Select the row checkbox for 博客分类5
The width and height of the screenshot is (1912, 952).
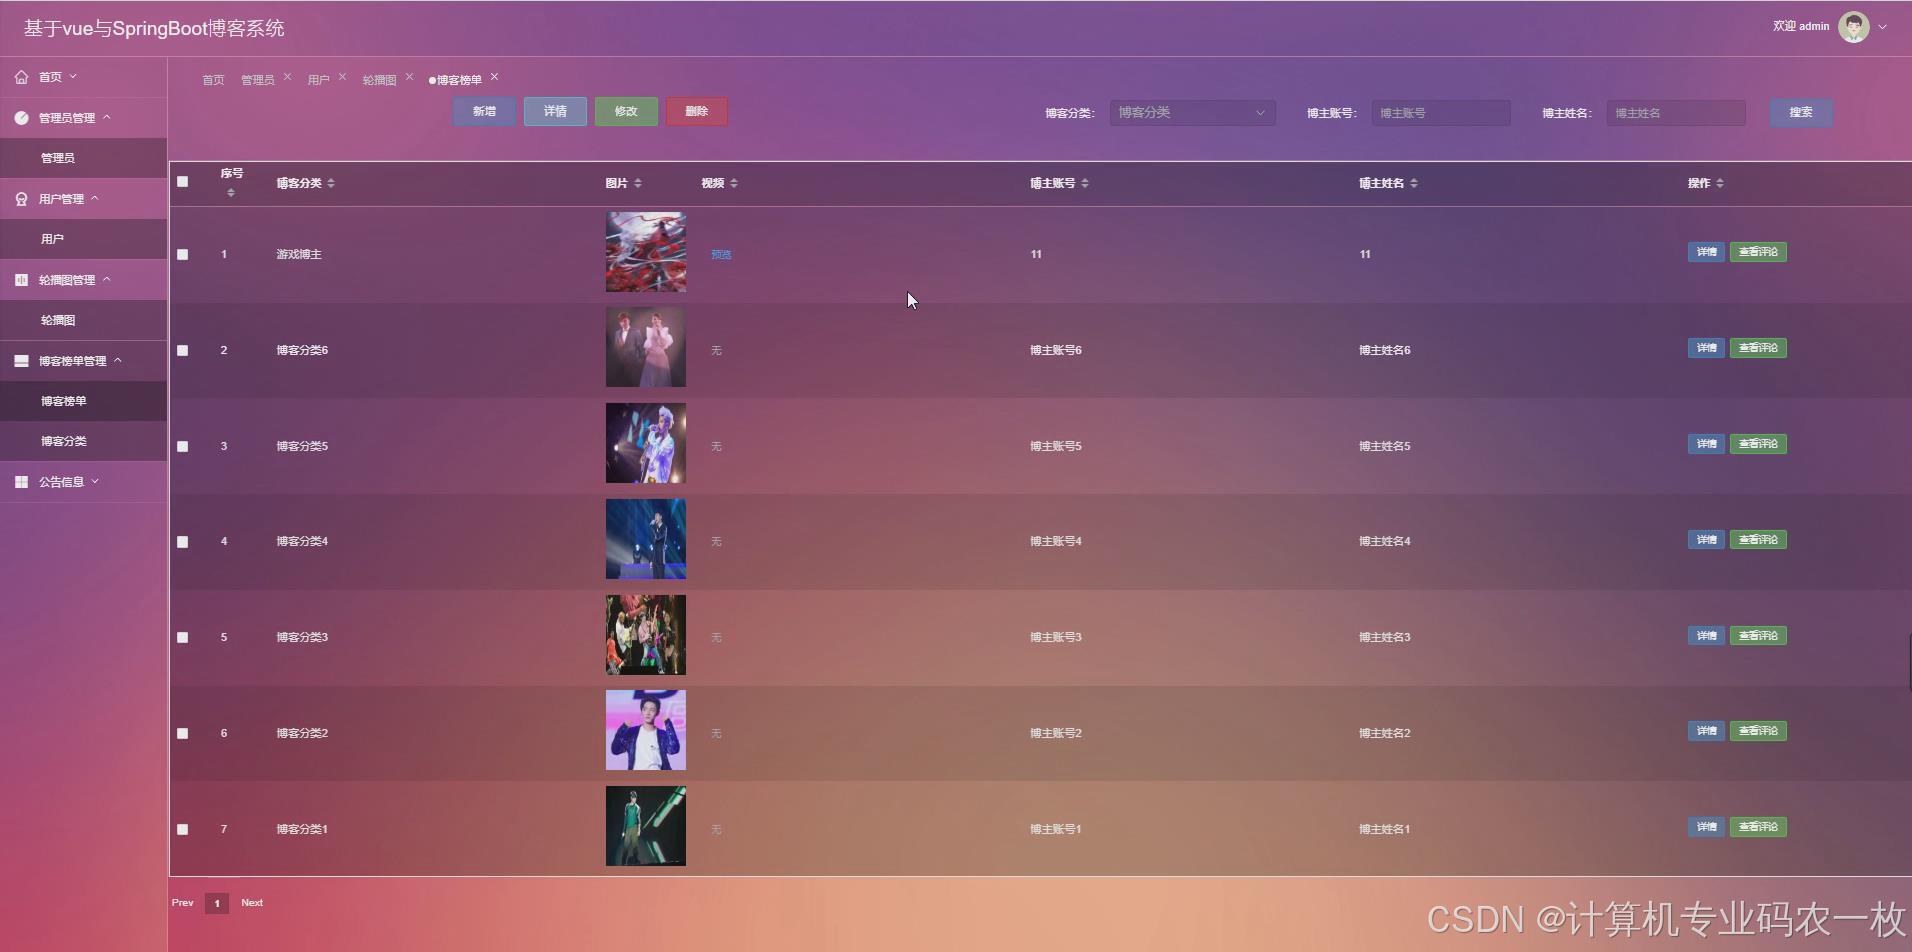click(x=182, y=447)
